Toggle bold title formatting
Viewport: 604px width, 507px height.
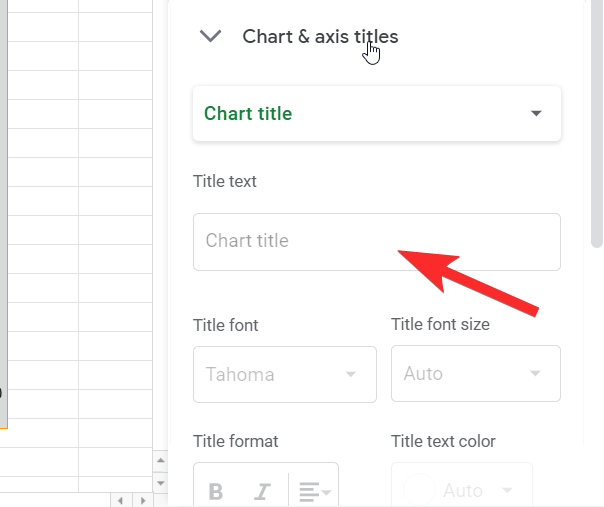[x=215, y=491]
